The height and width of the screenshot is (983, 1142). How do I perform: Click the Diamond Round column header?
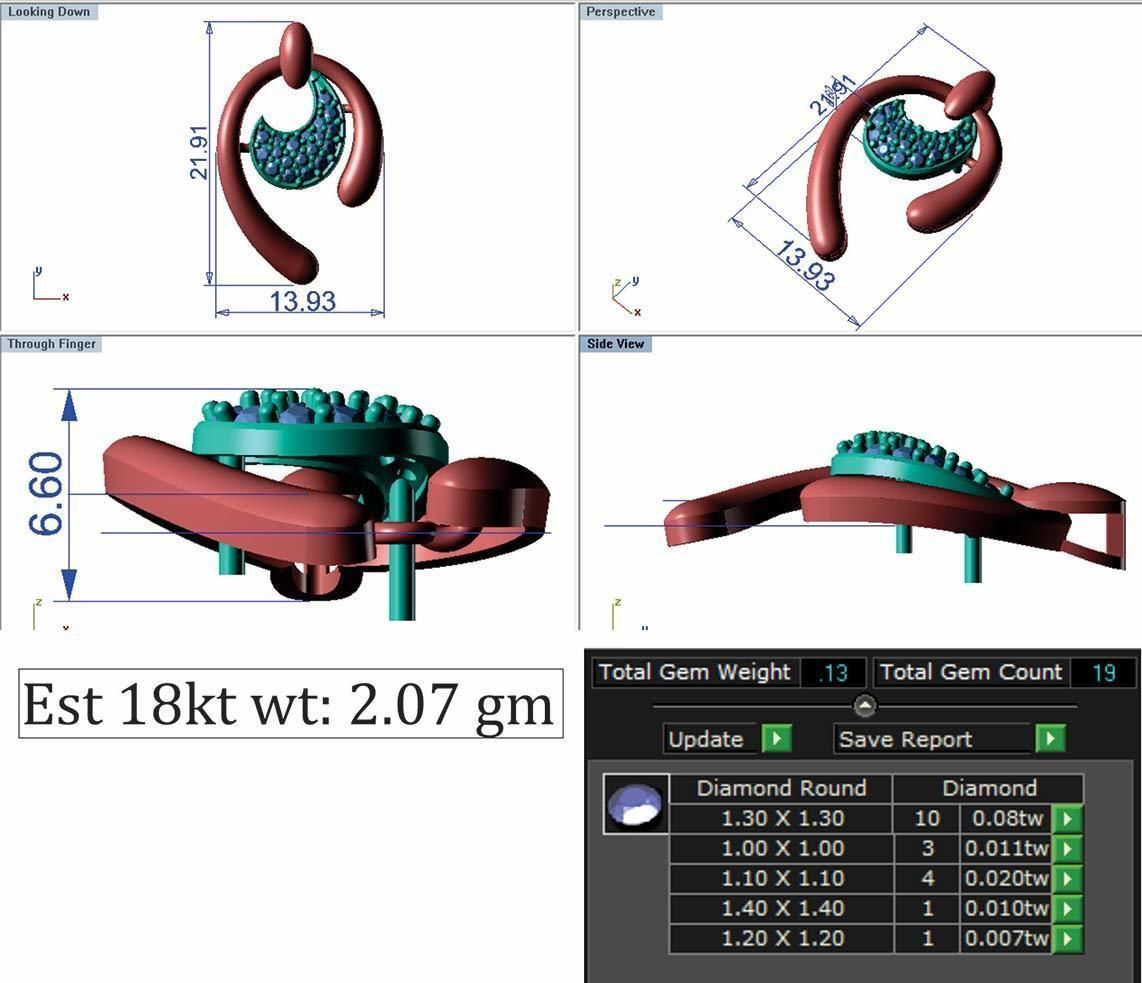[781, 788]
